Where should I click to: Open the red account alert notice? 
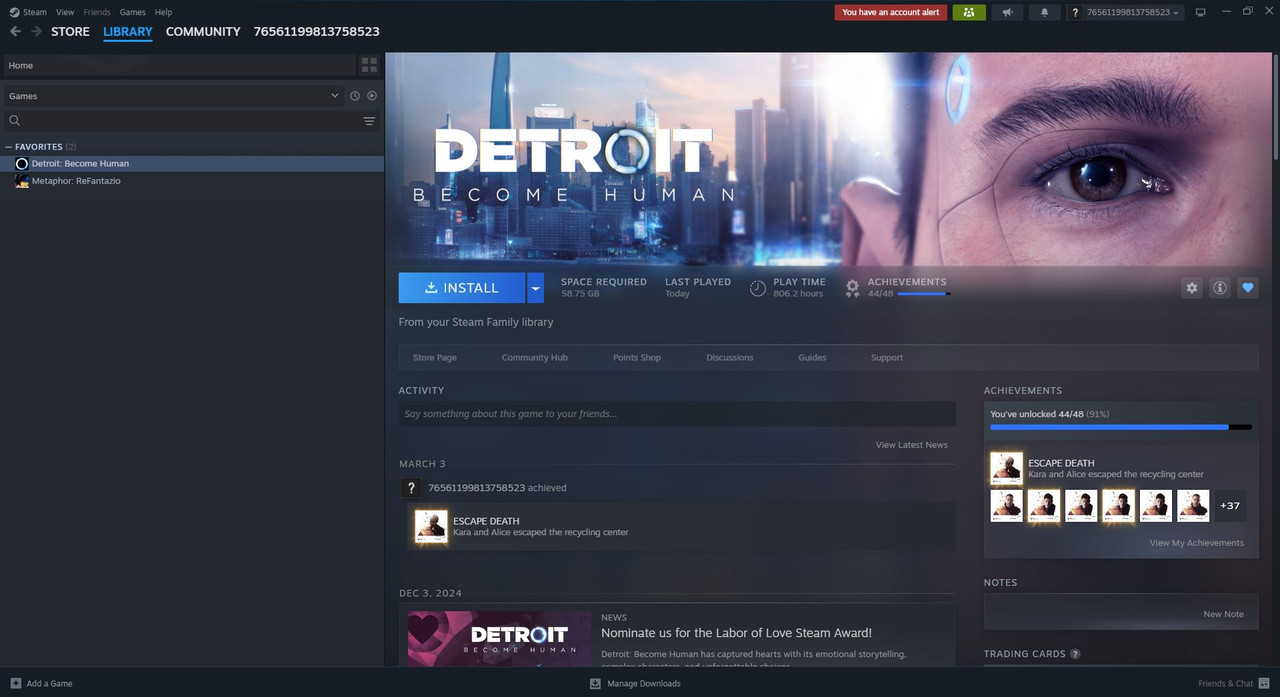tap(891, 12)
